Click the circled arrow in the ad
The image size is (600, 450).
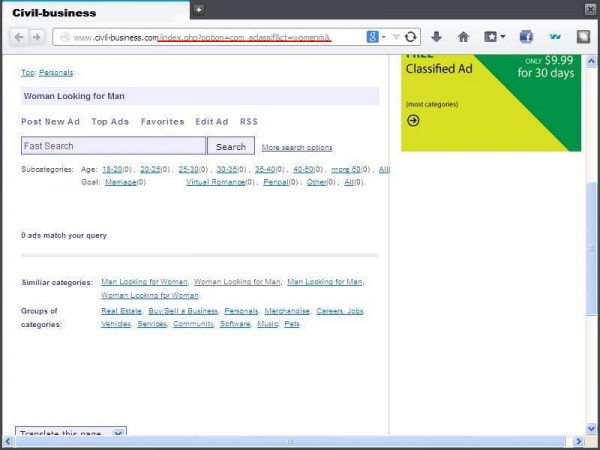(x=413, y=121)
